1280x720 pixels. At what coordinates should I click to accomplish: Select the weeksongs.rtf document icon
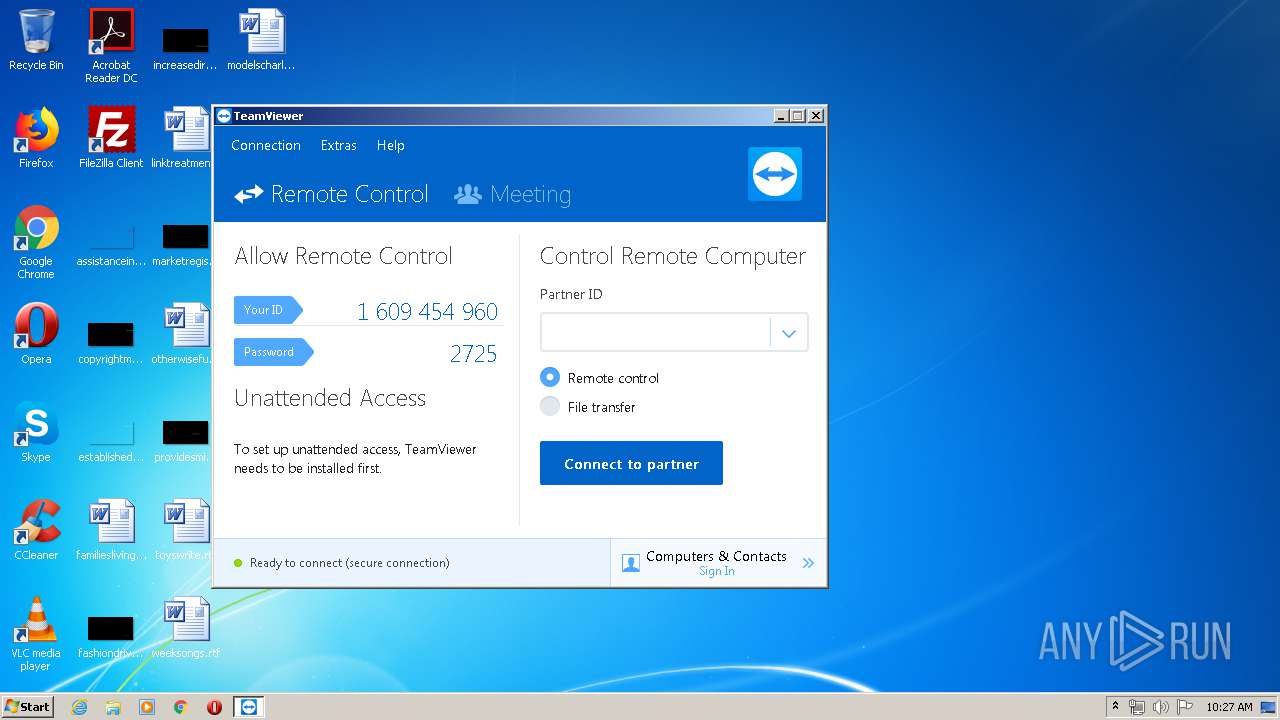point(186,628)
